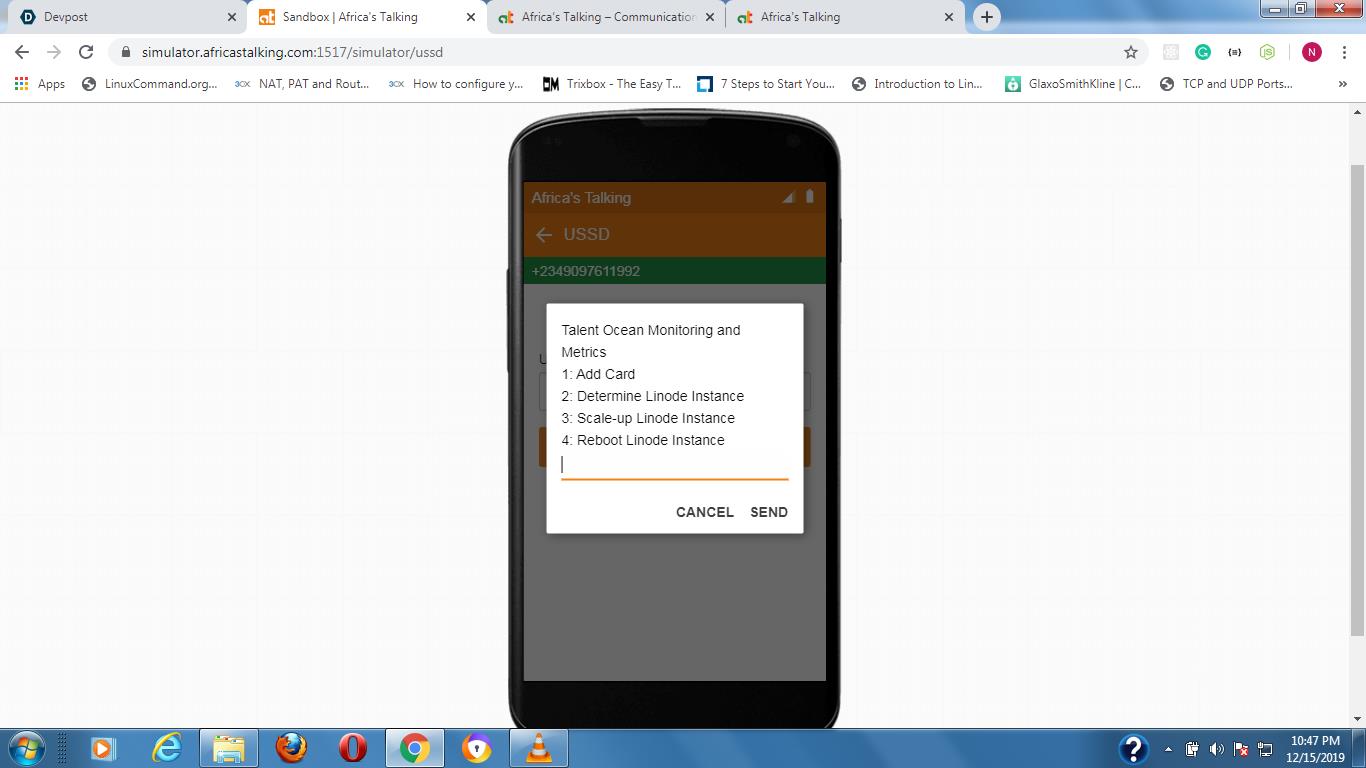Image resolution: width=1366 pixels, height=768 pixels.
Task: Send the USSD reply
Action: pyautogui.click(x=769, y=512)
